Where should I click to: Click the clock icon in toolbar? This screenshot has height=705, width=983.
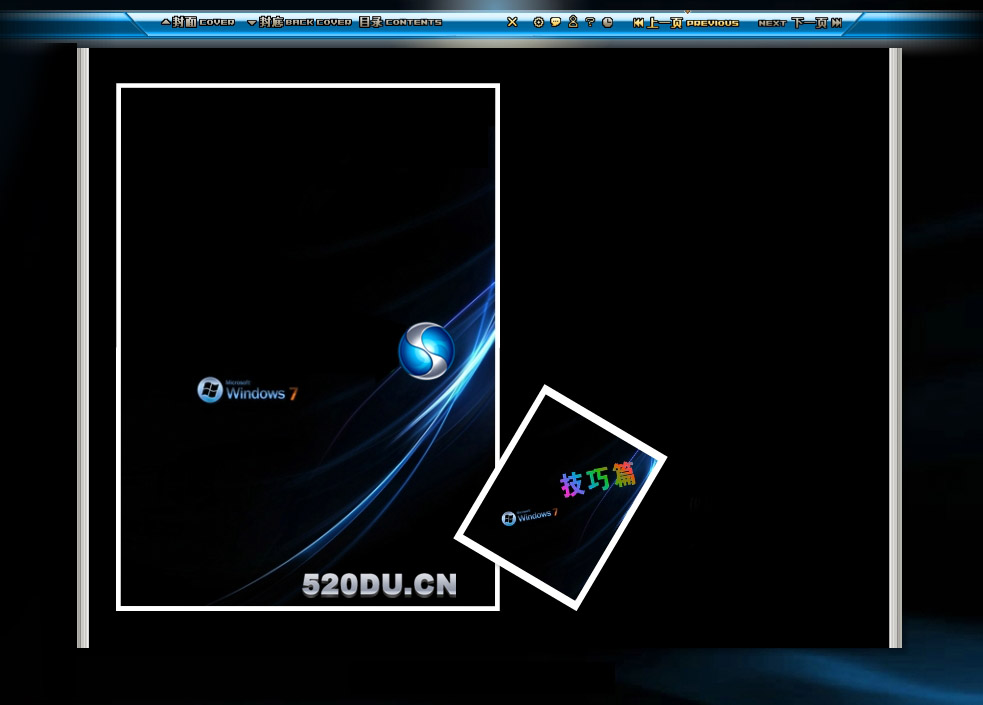607,23
